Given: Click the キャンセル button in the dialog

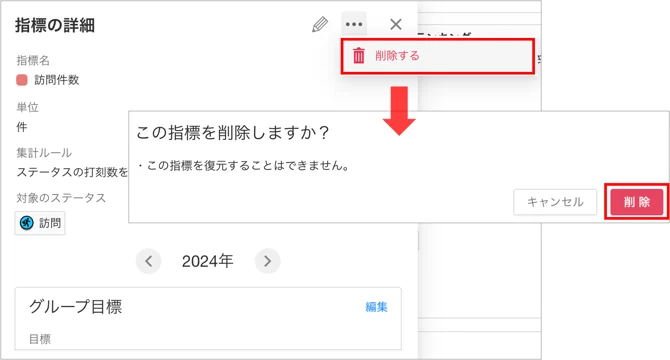Looking at the screenshot, I should coord(555,202).
